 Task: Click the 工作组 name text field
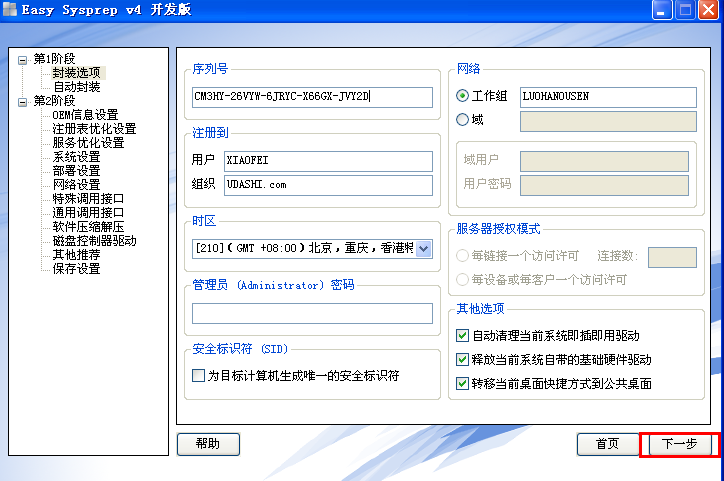[x=607, y=97]
